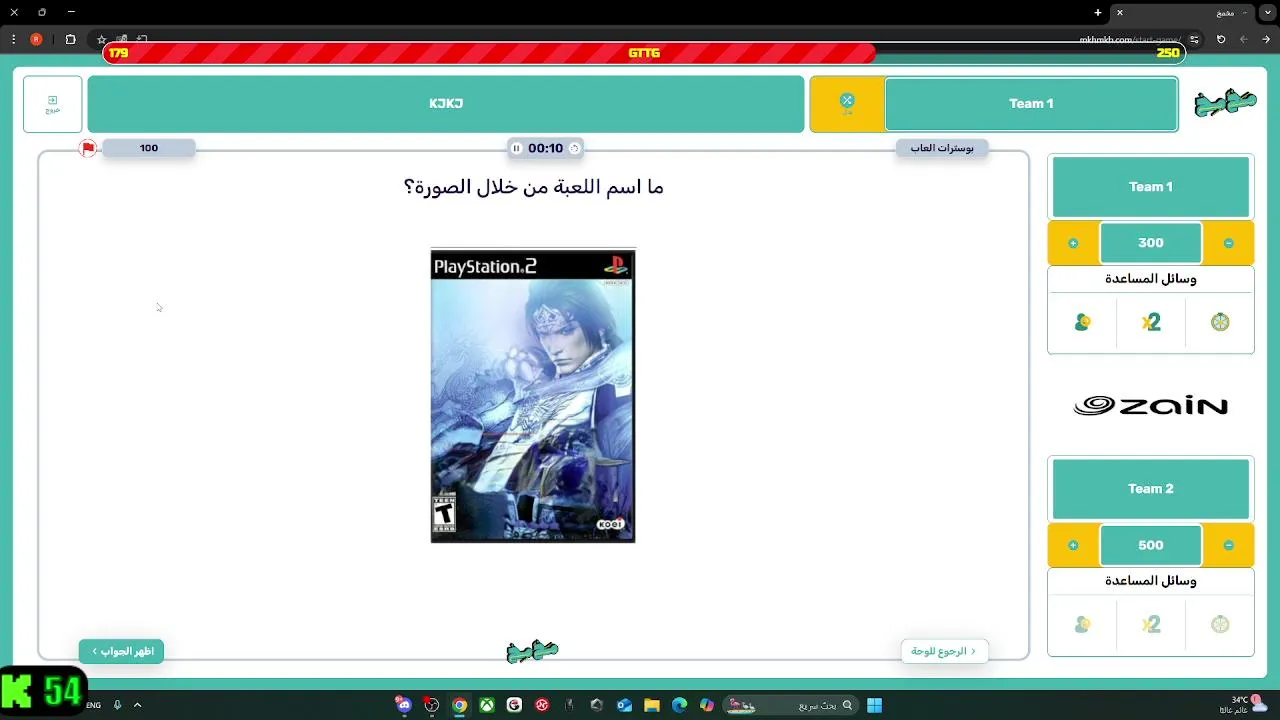Decrease Team 2 score with minus
This screenshot has width=1280, height=720.
1229,545
